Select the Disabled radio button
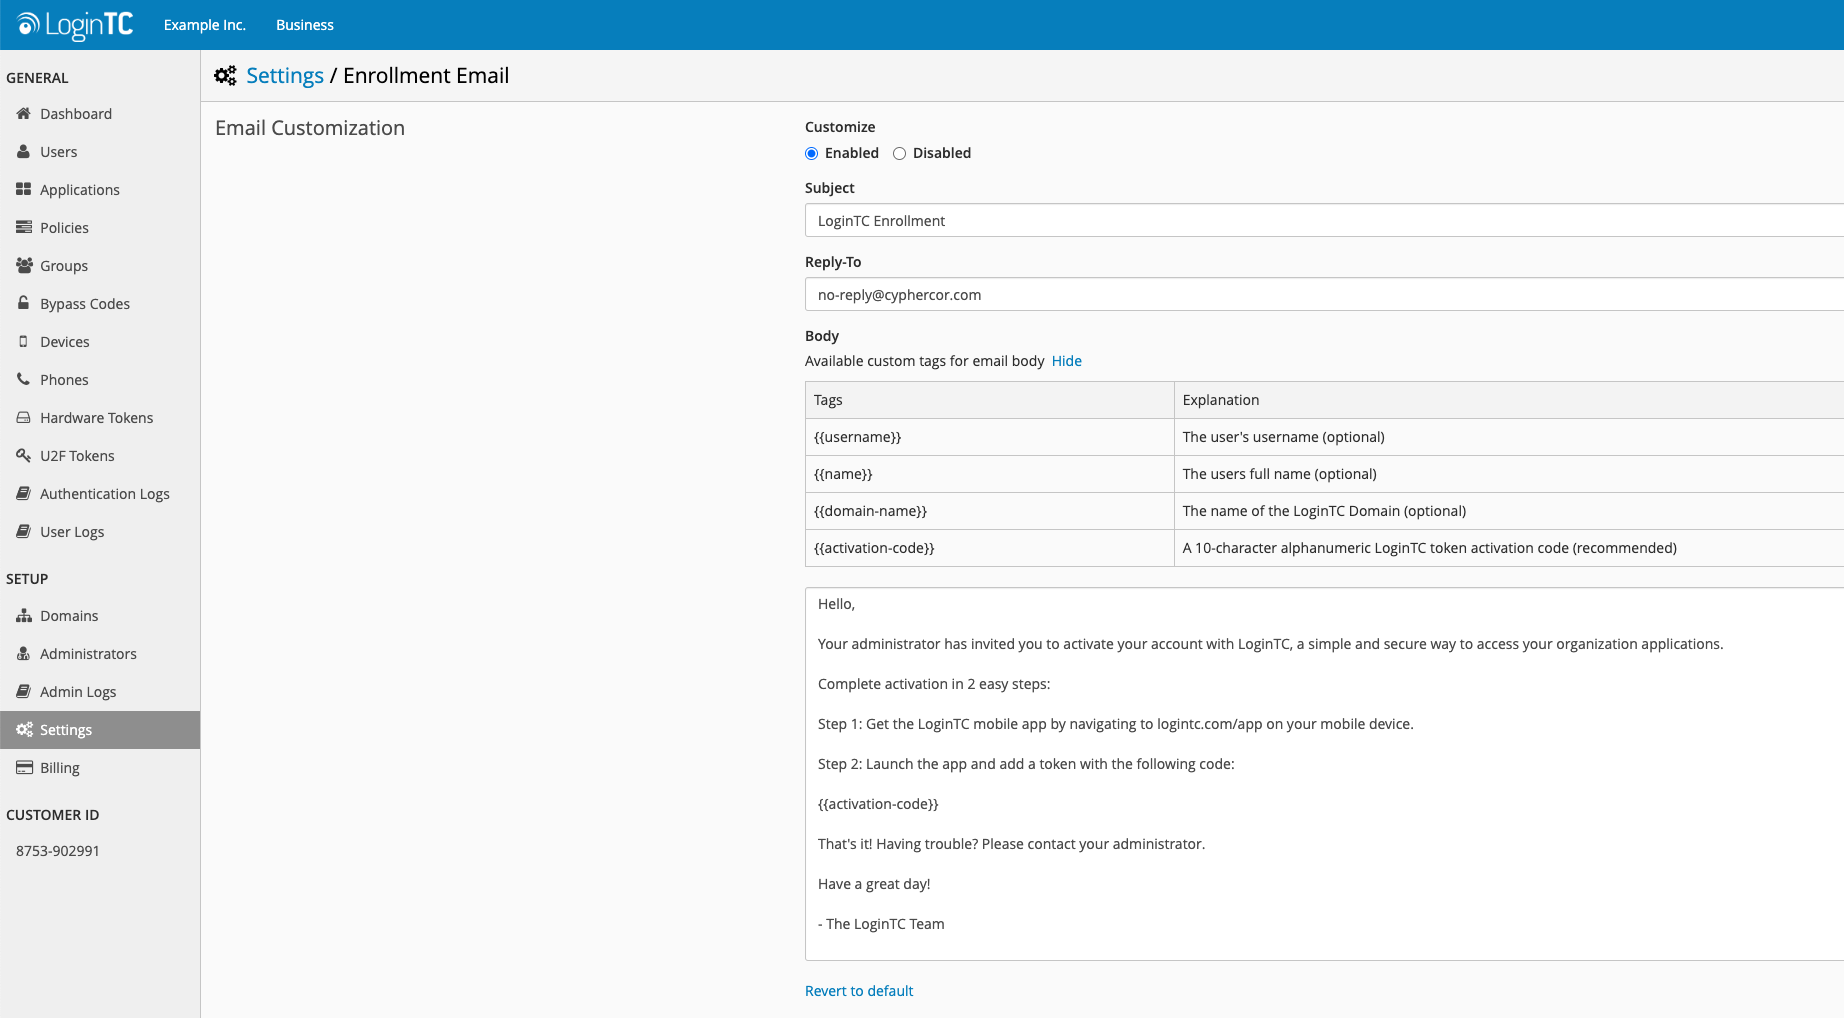Image resolution: width=1844 pixels, height=1018 pixels. pos(899,153)
